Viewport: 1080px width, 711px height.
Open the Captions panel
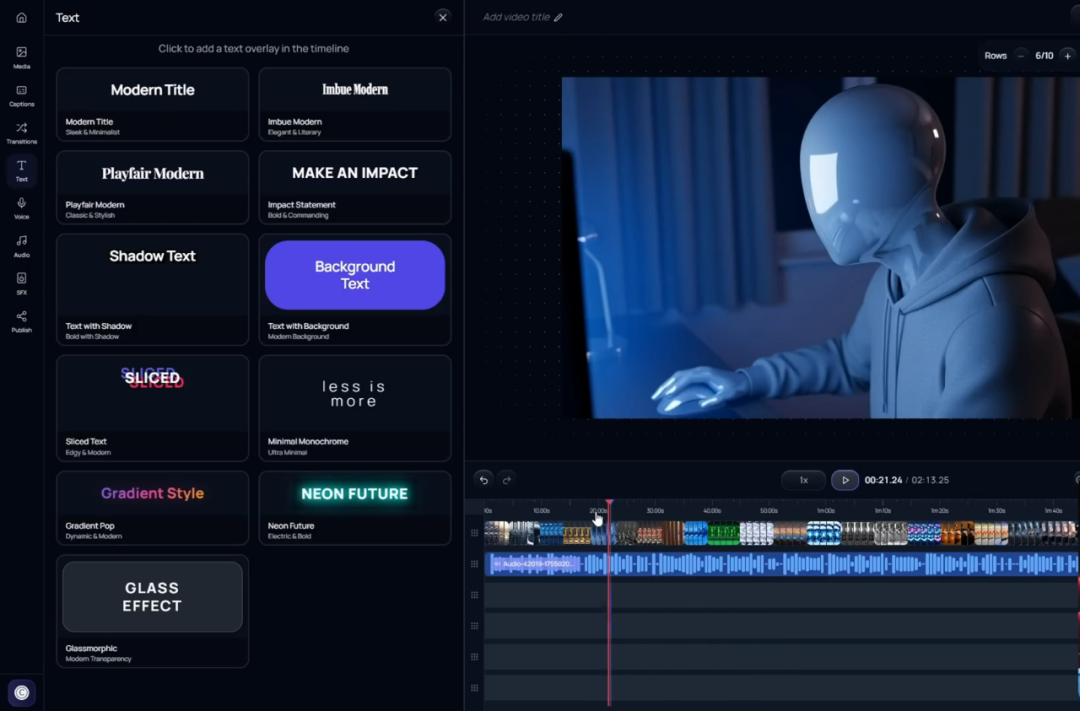point(21,95)
